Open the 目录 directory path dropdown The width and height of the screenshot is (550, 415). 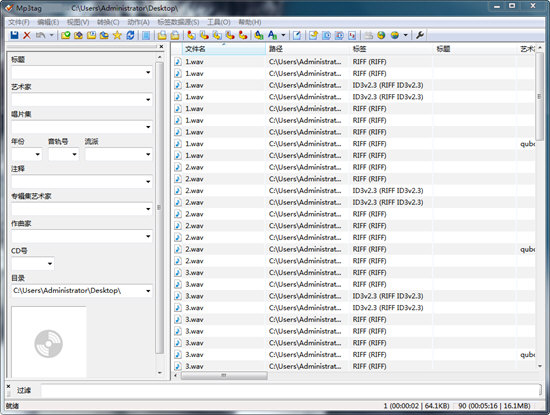click(148, 291)
